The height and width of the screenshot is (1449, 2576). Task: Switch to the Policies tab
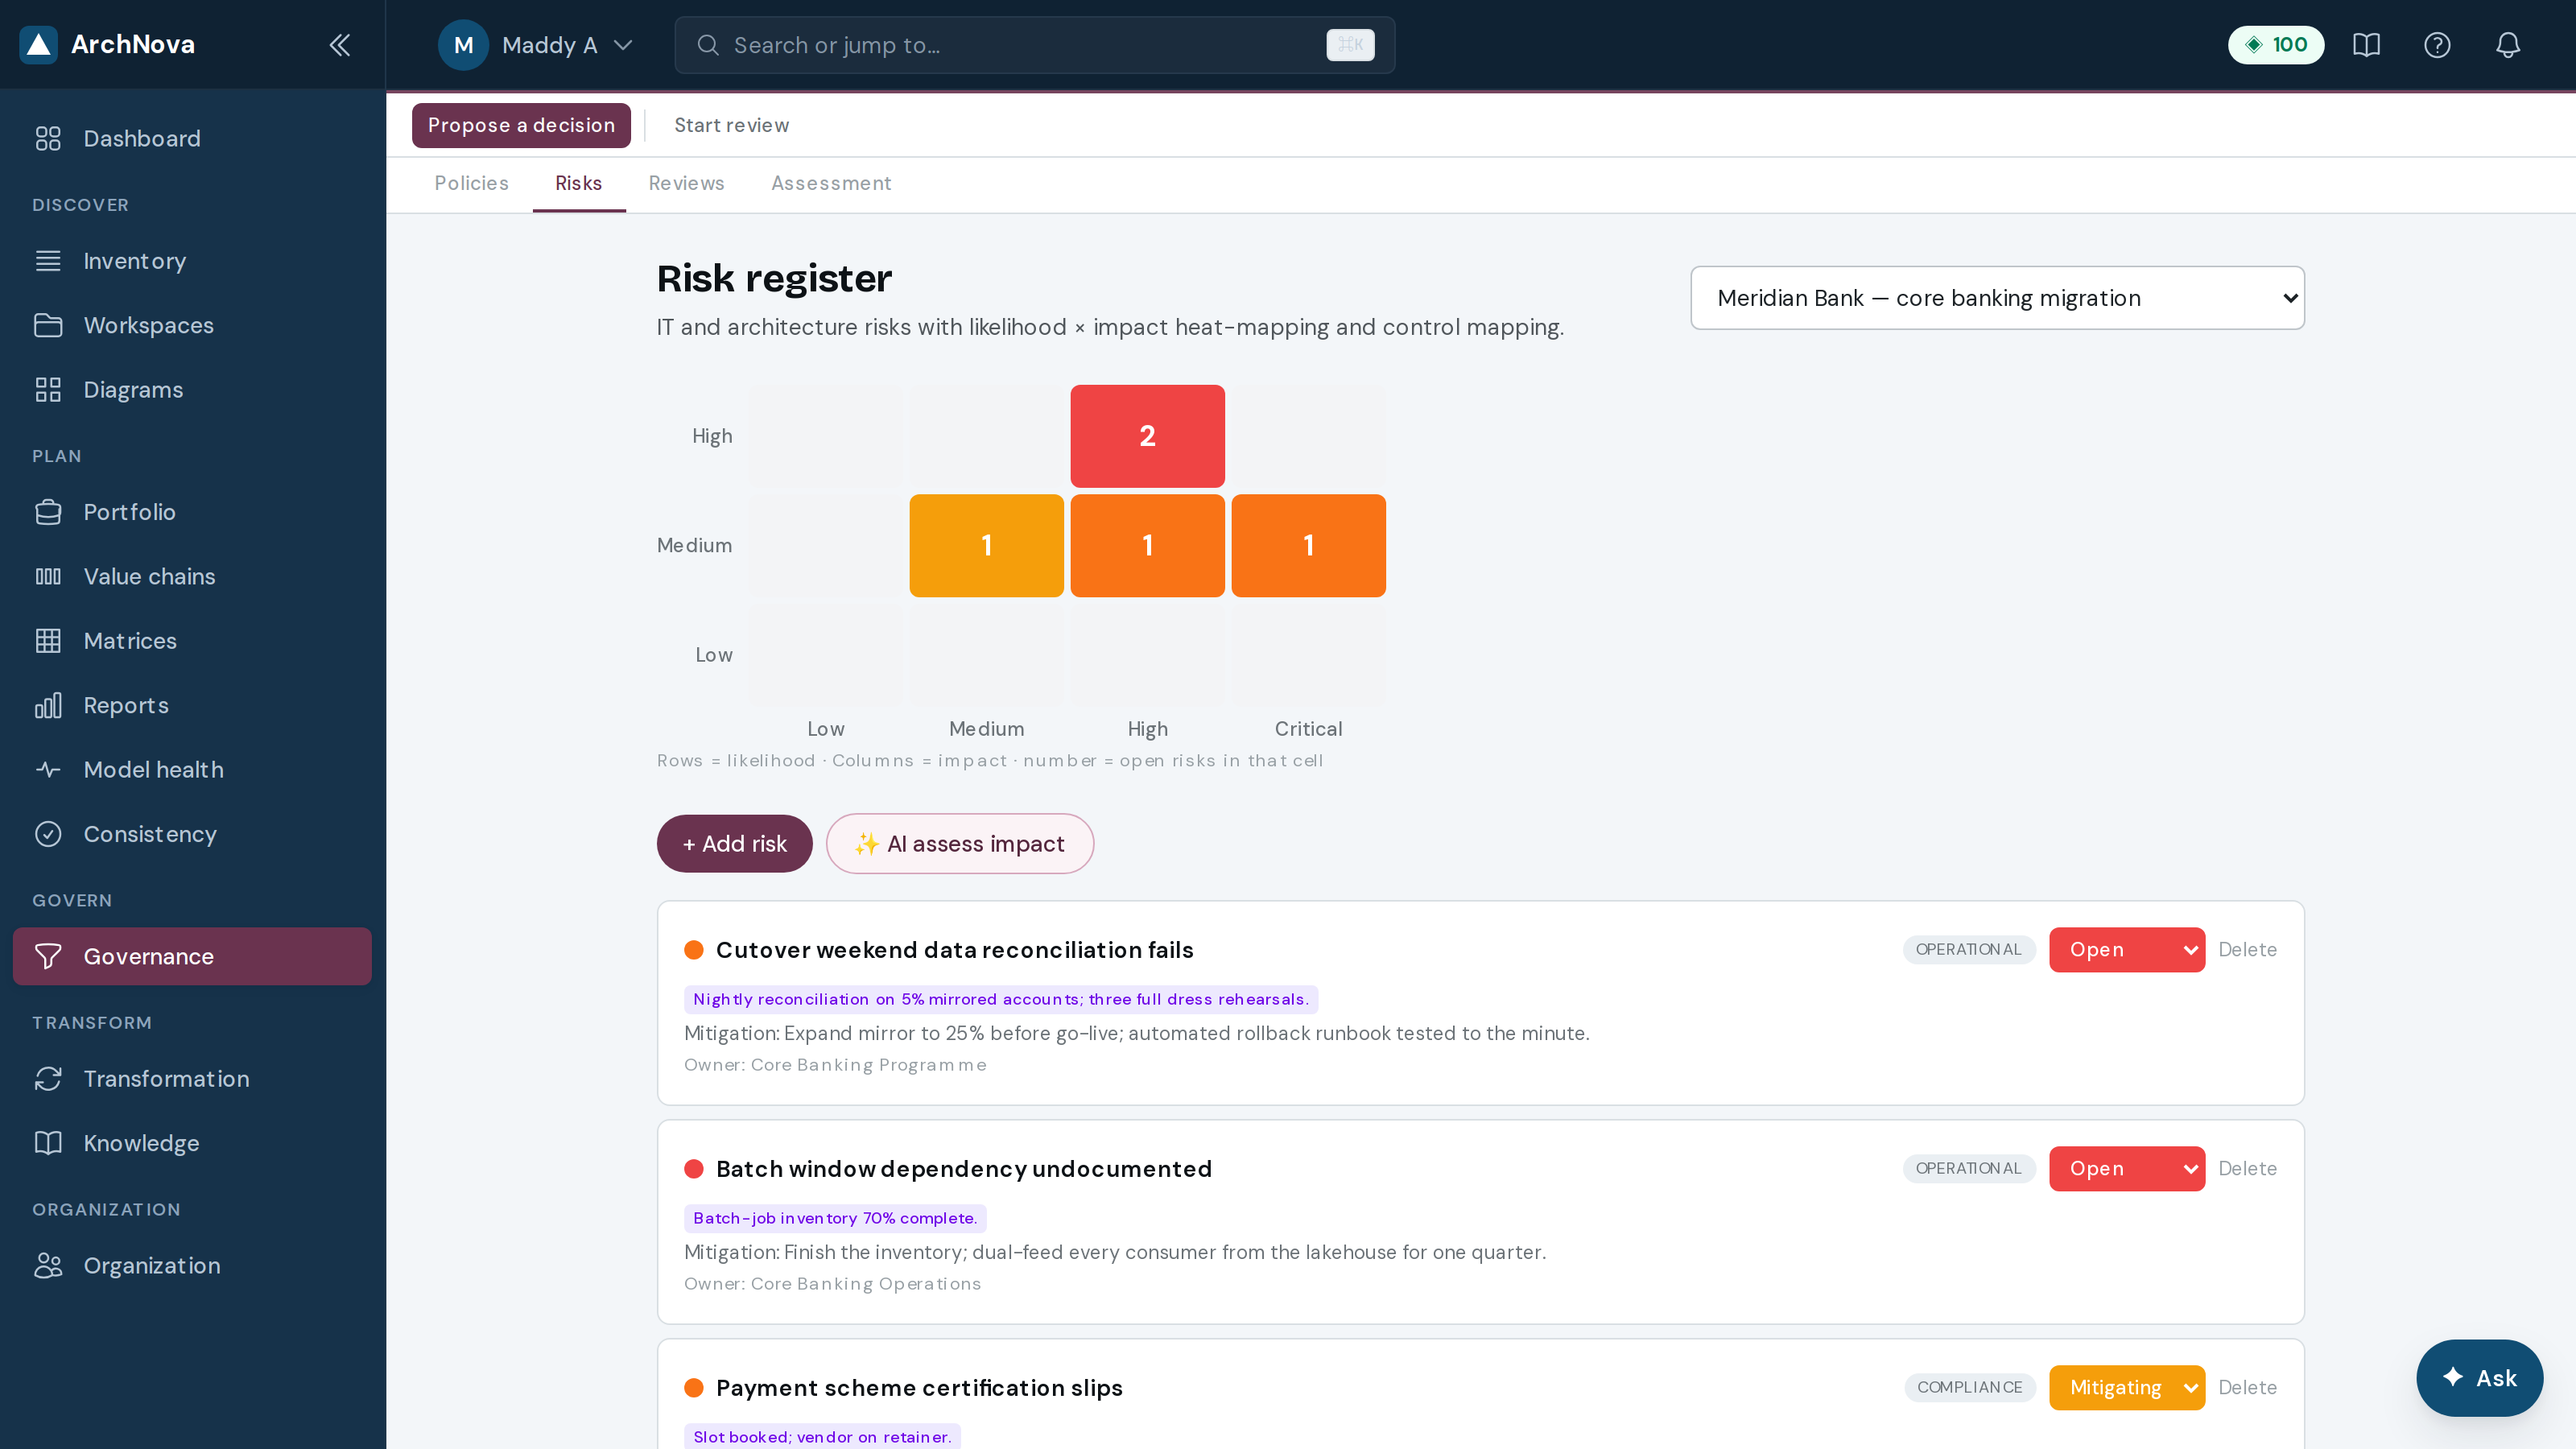click(x=471, y=183)
